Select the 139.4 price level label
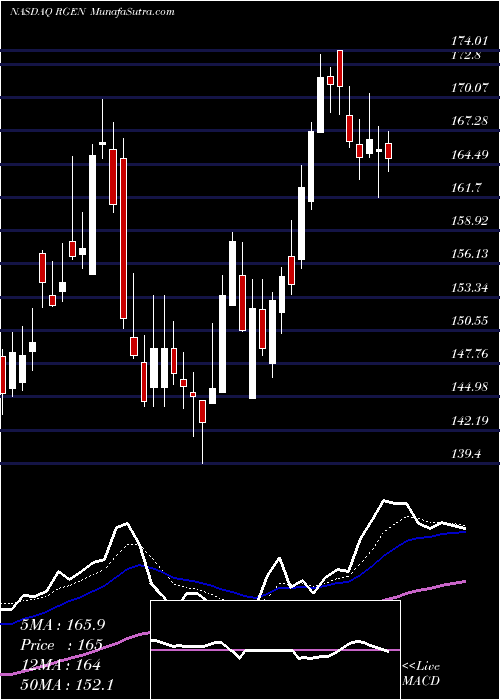The width and height of the screenshot is (500, 700). click(x=466, y=454)
